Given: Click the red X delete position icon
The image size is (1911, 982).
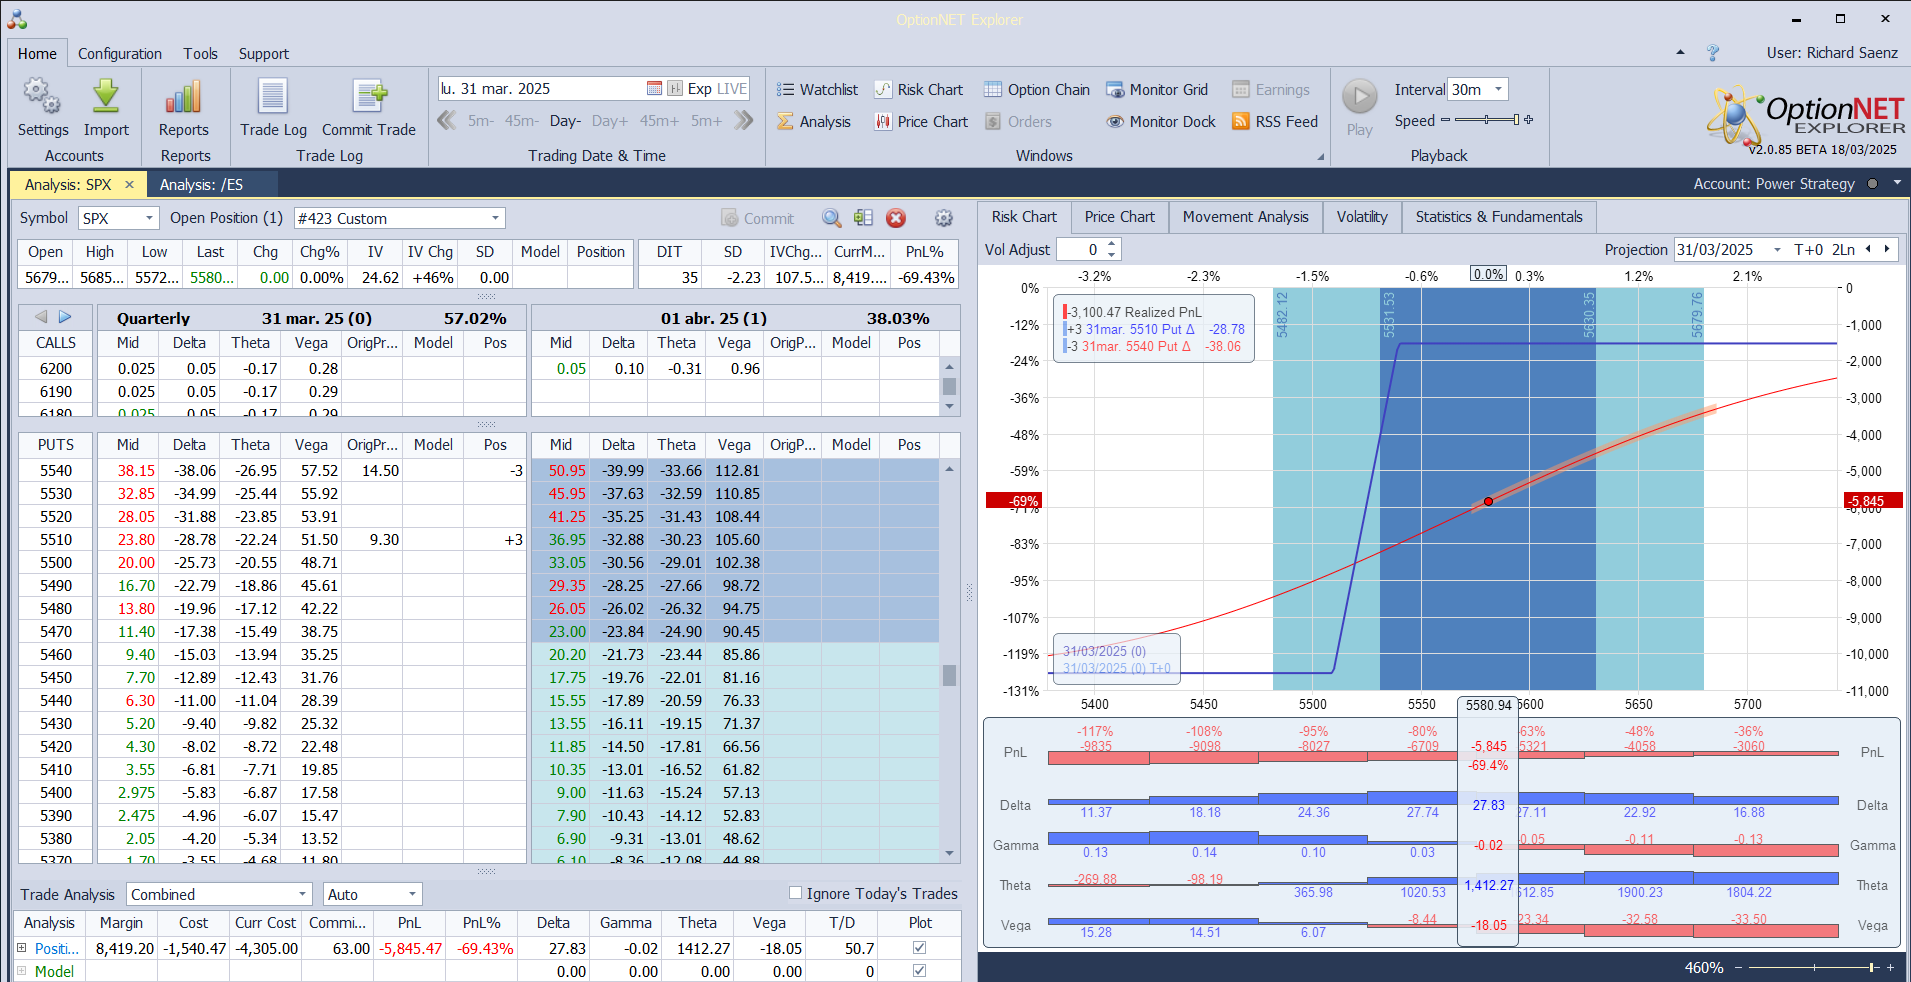Looking at the screenshot, I should tap(896, 218).
